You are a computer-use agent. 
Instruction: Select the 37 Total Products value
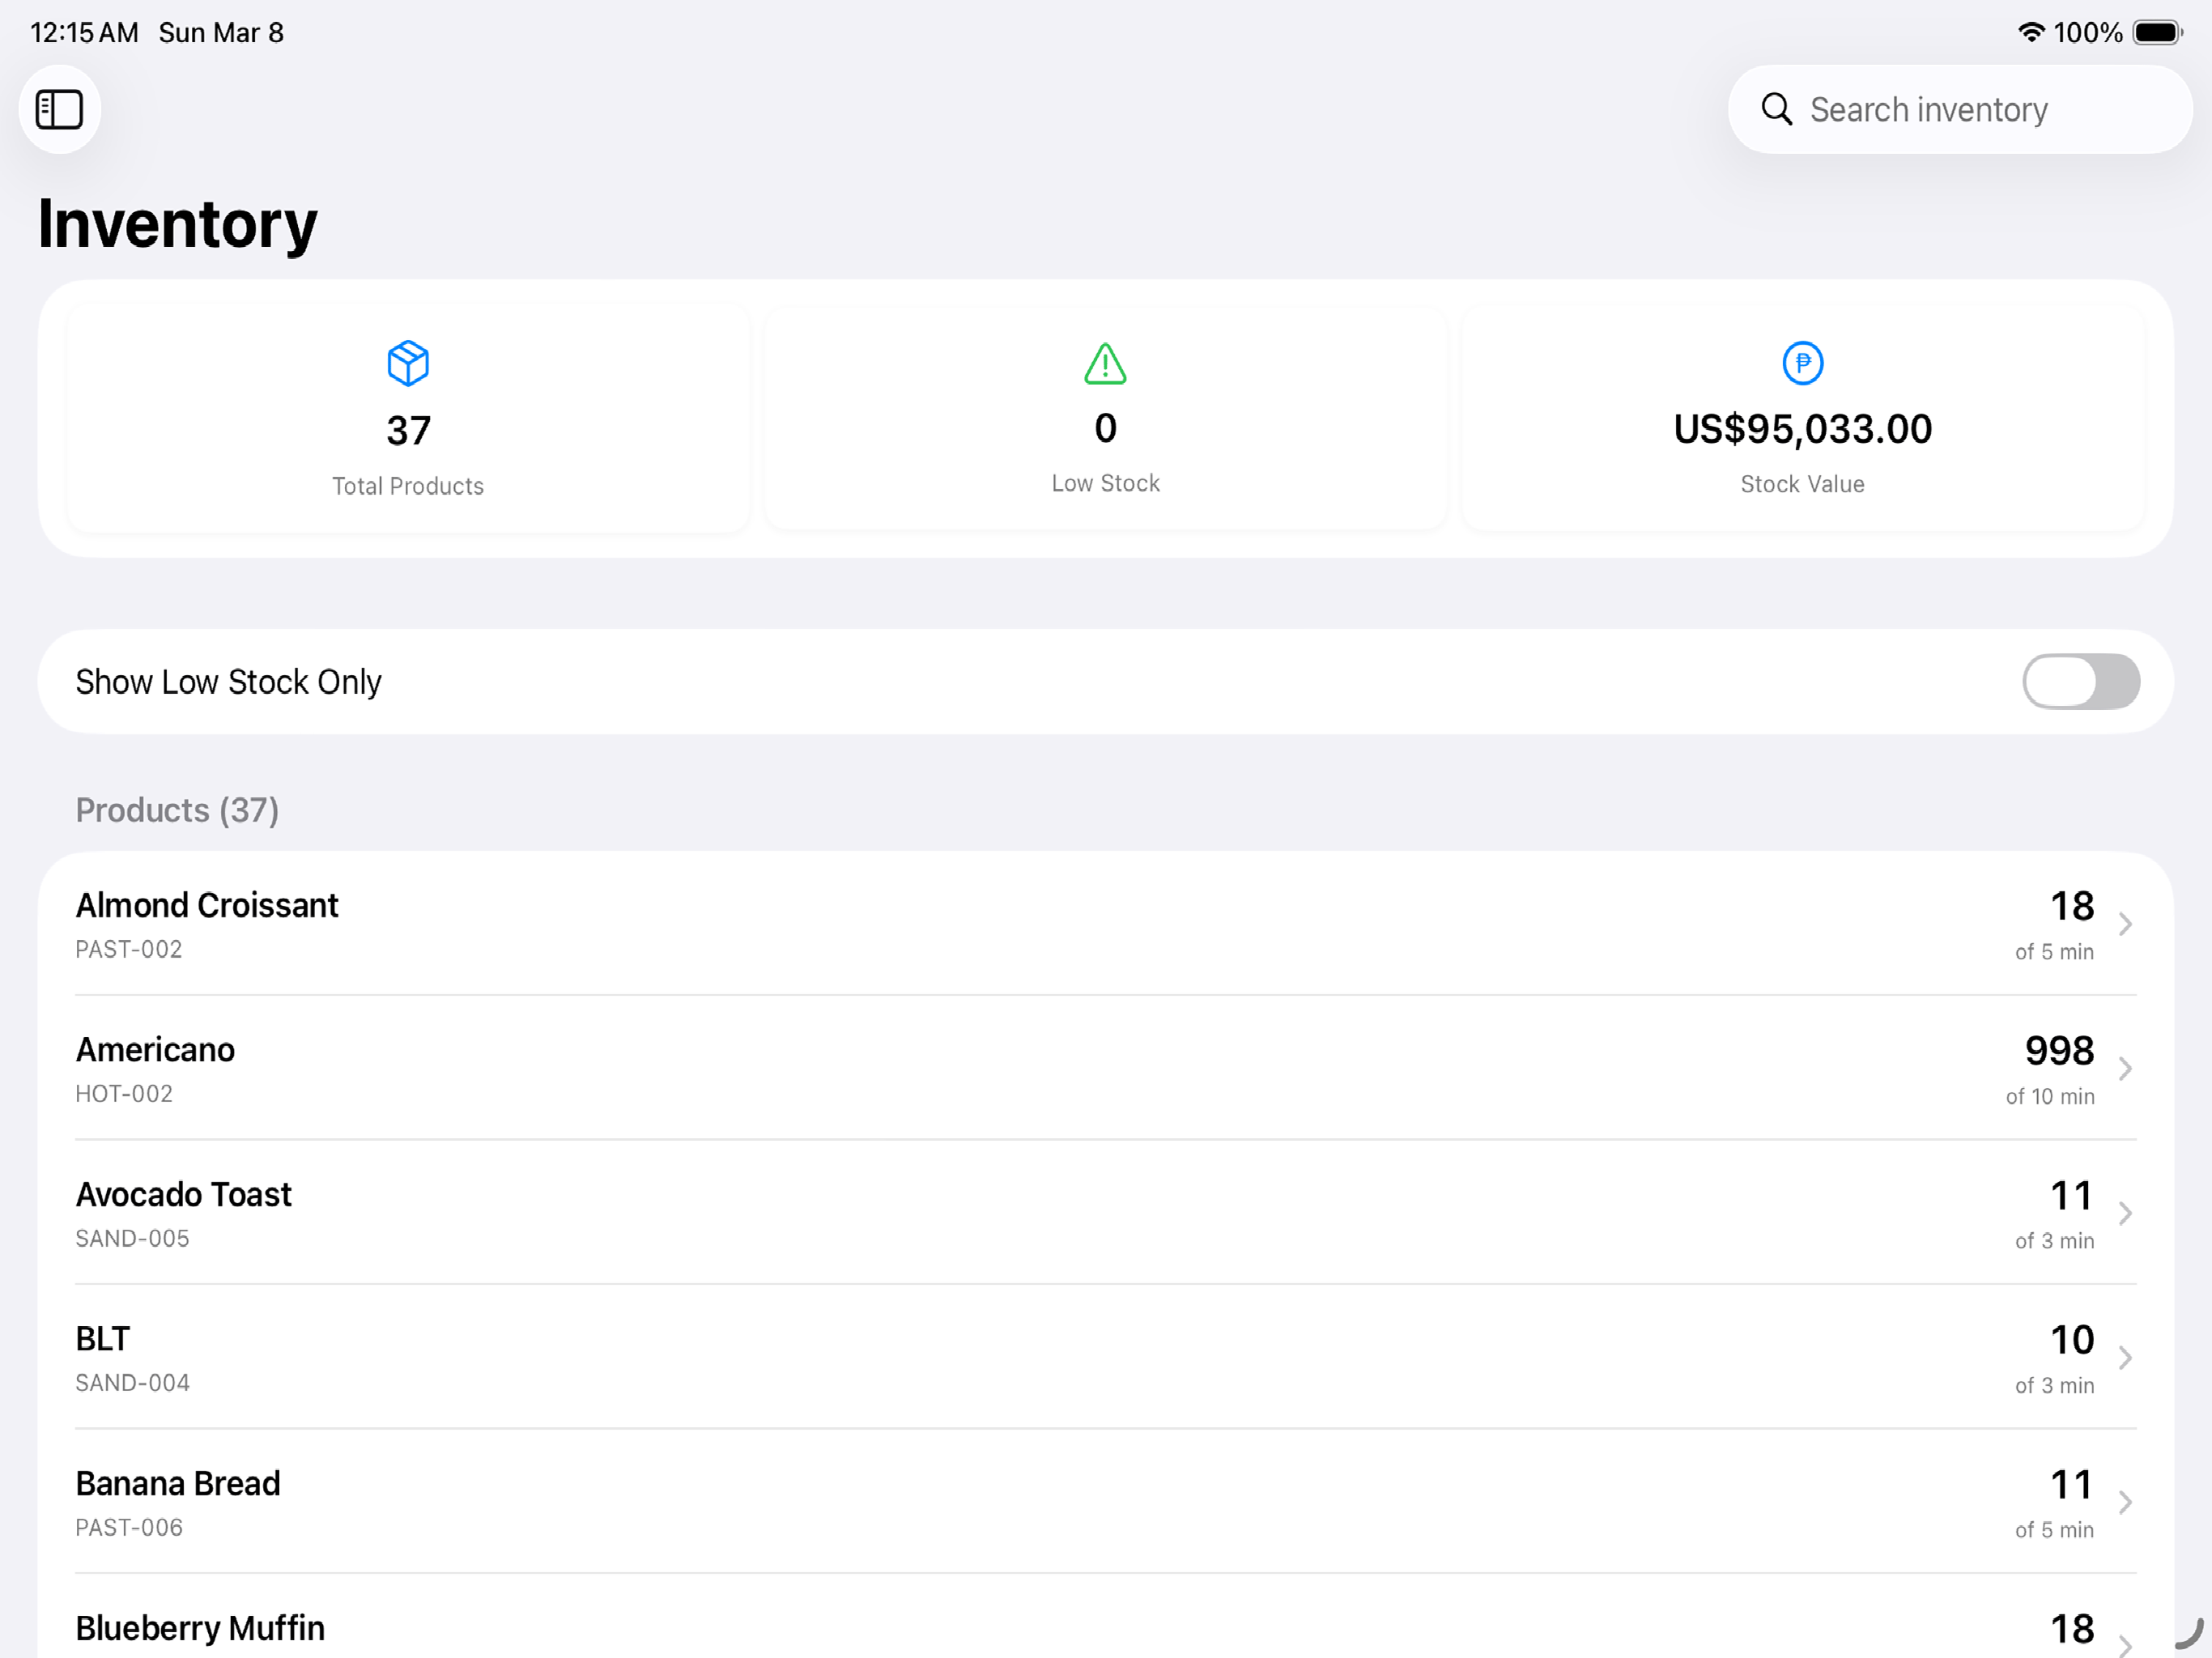tap(408, 431)
